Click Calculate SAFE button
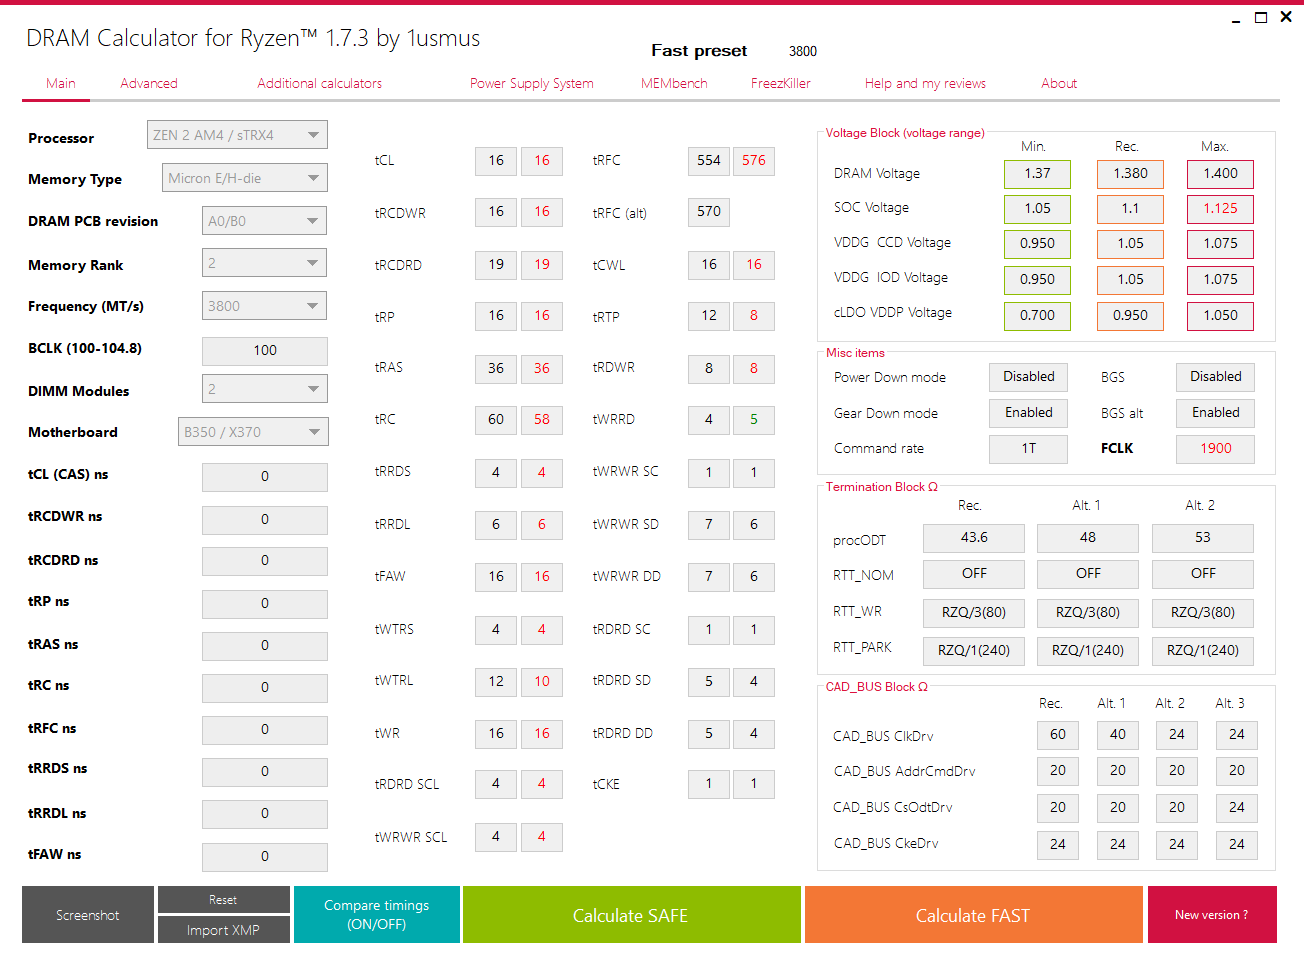The width and height of the screenshot is (1304, 980). [x=631, y=915]
